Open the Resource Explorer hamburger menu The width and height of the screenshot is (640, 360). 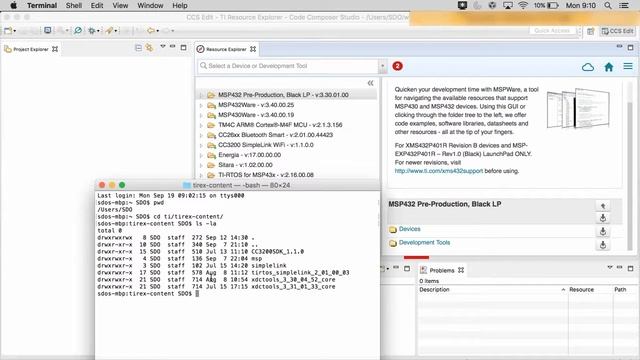click(628, 66)
